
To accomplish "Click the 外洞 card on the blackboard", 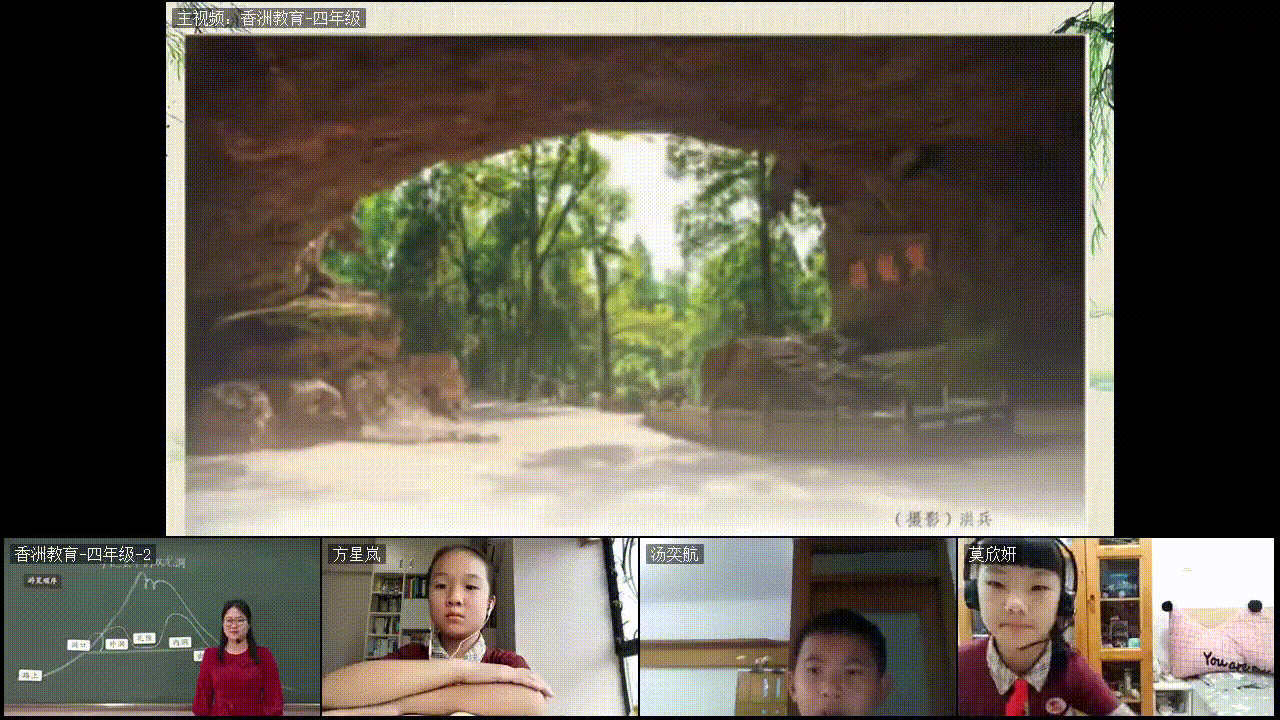I will click(x=117, y=644).
